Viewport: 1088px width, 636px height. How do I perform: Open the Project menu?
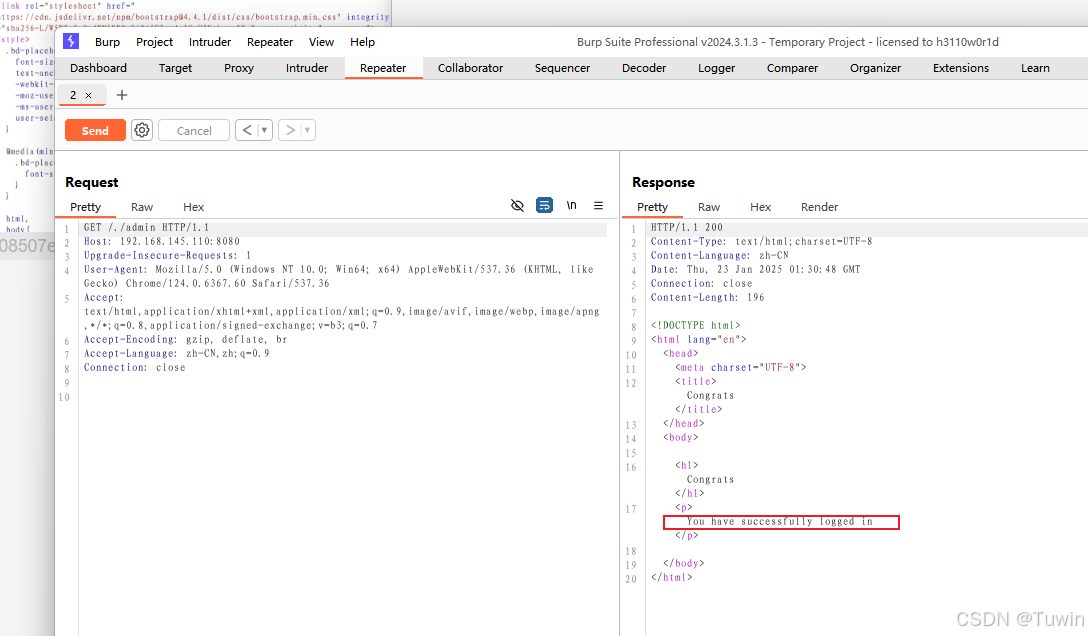[x=154, y=42]
